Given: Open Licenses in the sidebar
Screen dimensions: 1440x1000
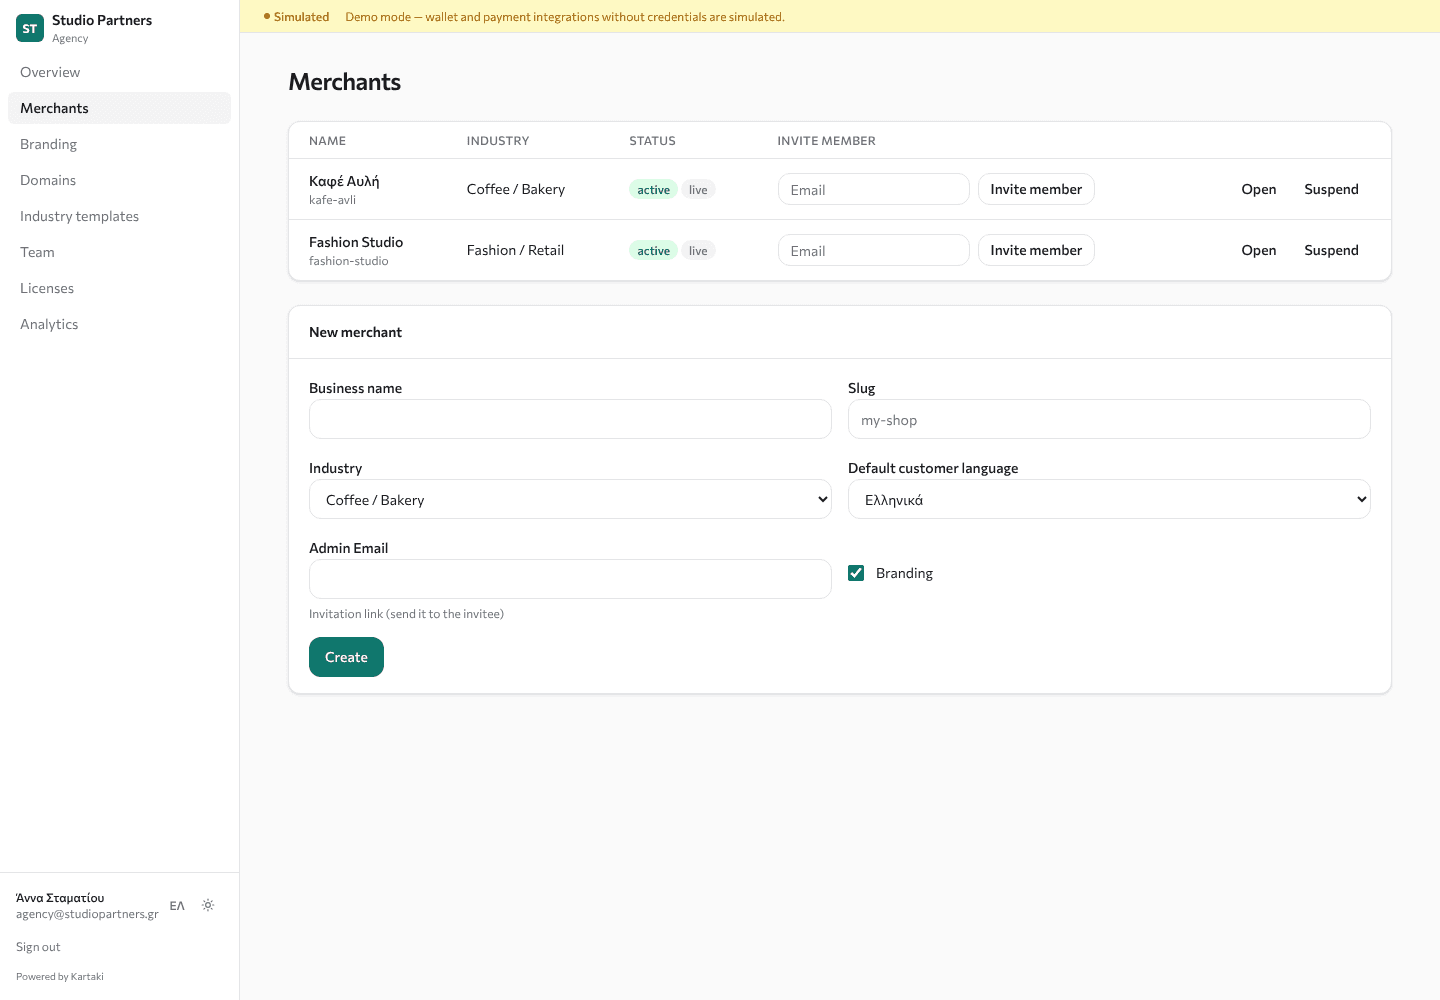Looking at the screenshot, I should click(x=119, y=288).
